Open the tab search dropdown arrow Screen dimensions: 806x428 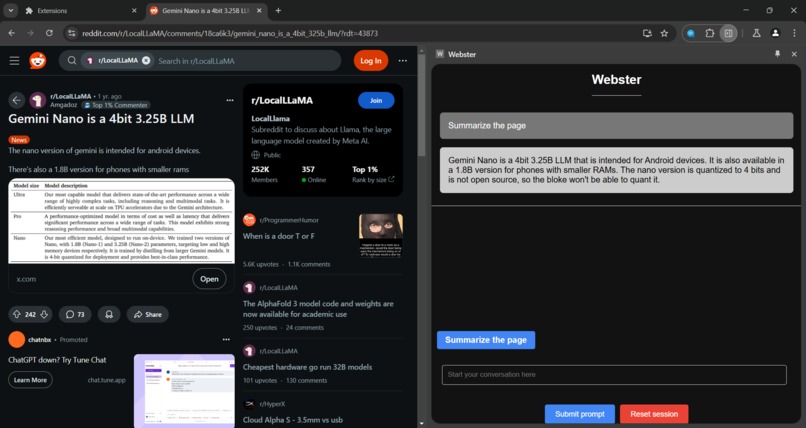(x=10, y=10)
